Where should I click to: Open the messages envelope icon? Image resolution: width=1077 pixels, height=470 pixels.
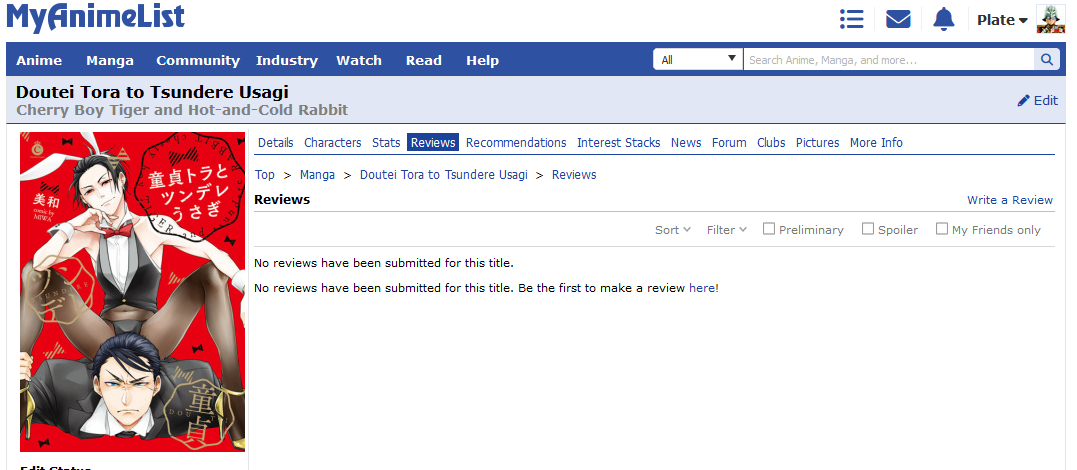(x=898, y=19)
